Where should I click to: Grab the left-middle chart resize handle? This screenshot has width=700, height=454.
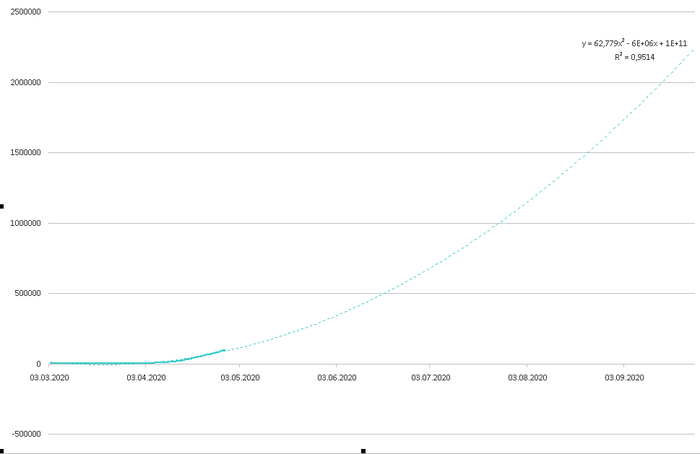click(x=2, y=207)
